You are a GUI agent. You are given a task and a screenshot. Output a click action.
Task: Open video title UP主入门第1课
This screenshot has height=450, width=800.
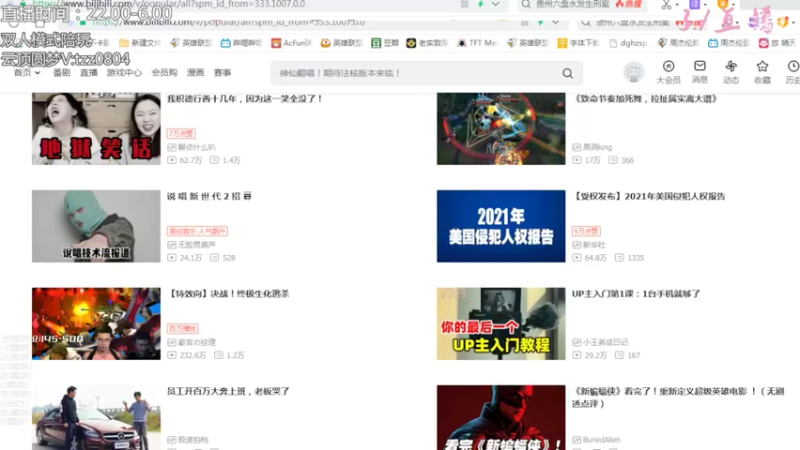(636, 294)
